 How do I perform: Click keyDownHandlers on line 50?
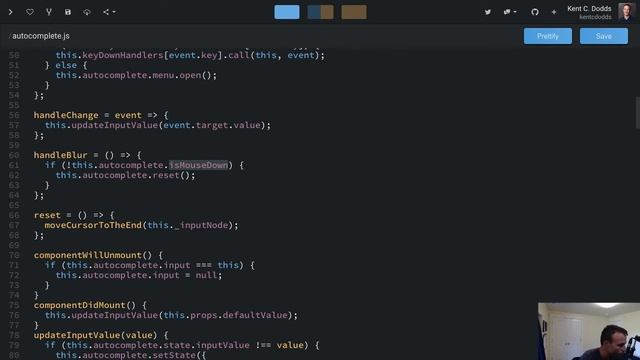[122, 55]
